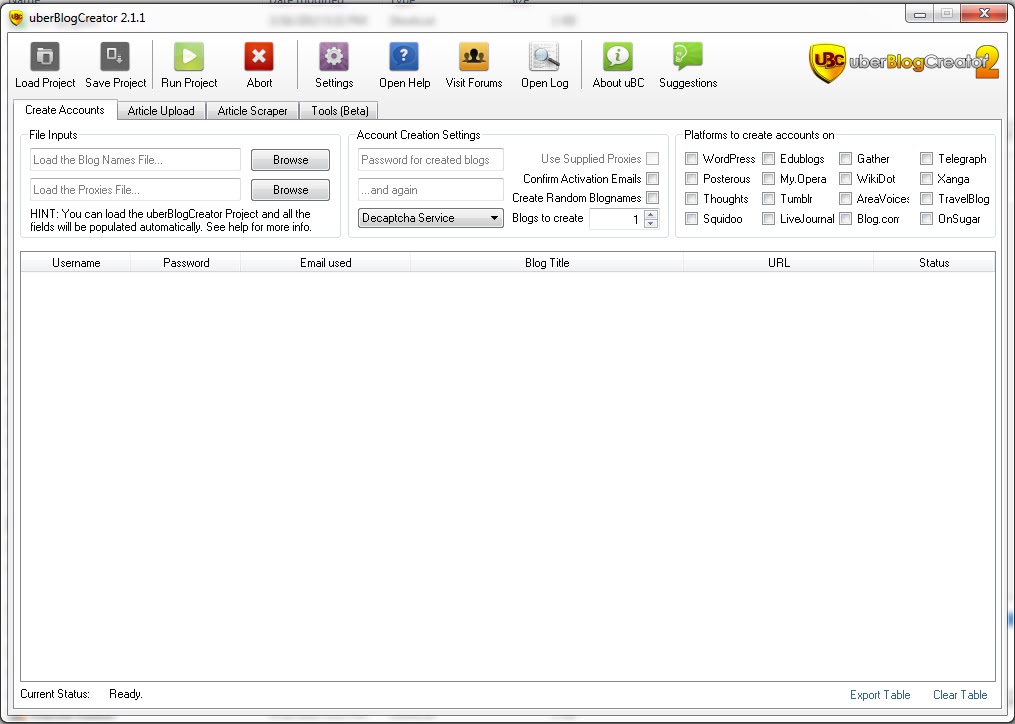
Task: Click the Clear Table link
Action: coord(960,695)
